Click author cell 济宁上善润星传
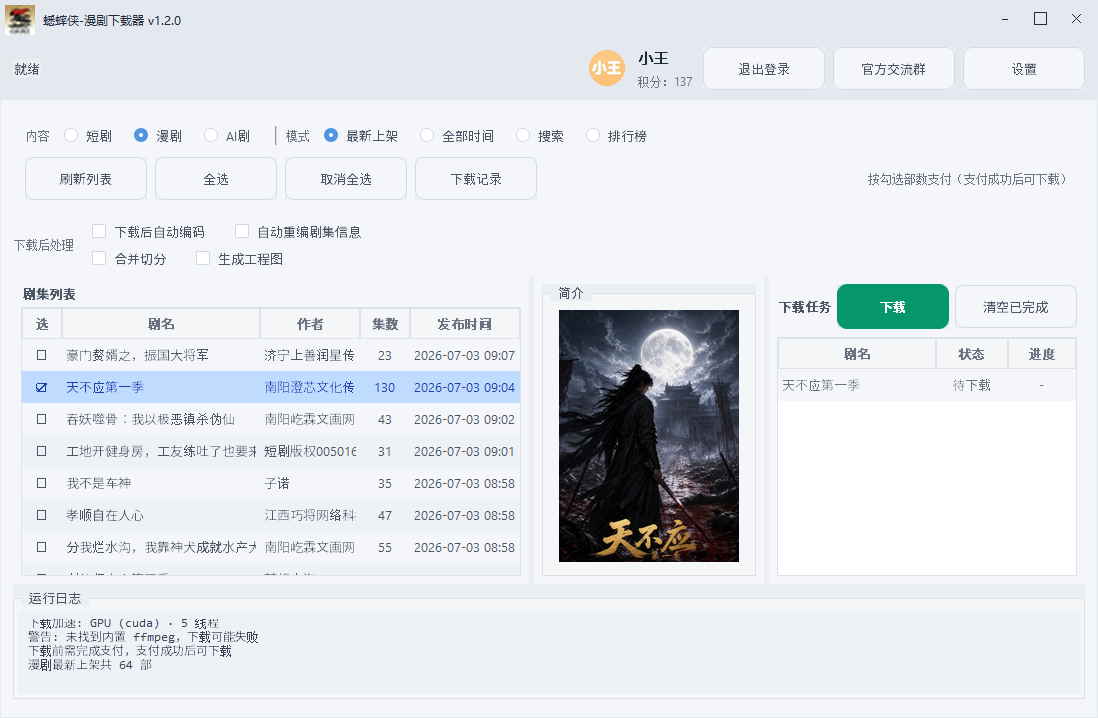The image size is (1098, 718). click(x=310, y=355)
